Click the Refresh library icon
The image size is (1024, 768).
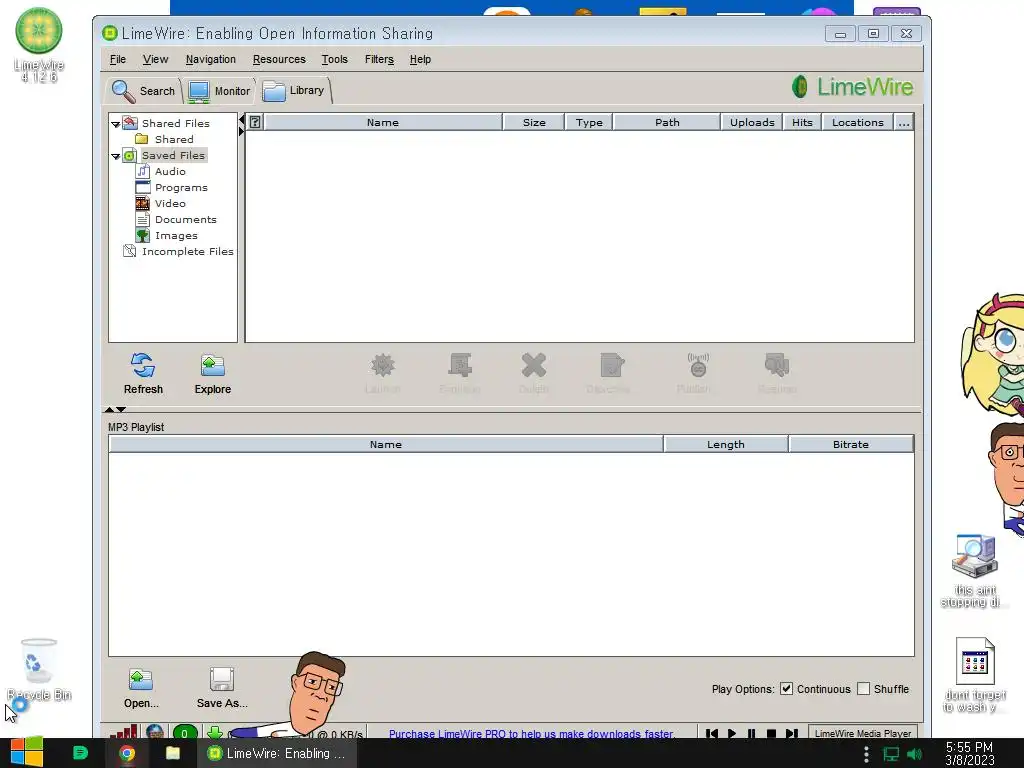pyautogui.click(x=143, y=365)
